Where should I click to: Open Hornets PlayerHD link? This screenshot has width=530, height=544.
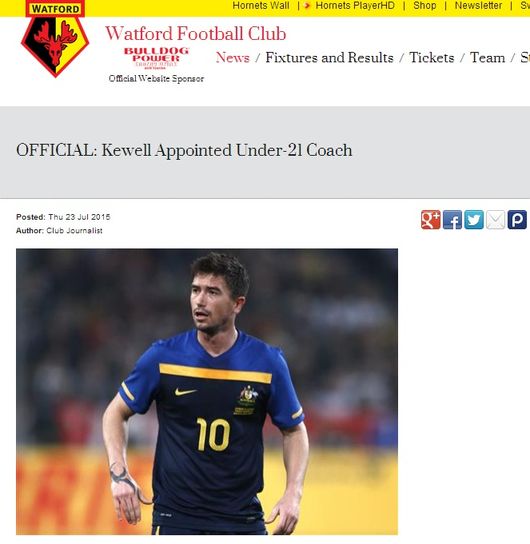pos(355,6)
